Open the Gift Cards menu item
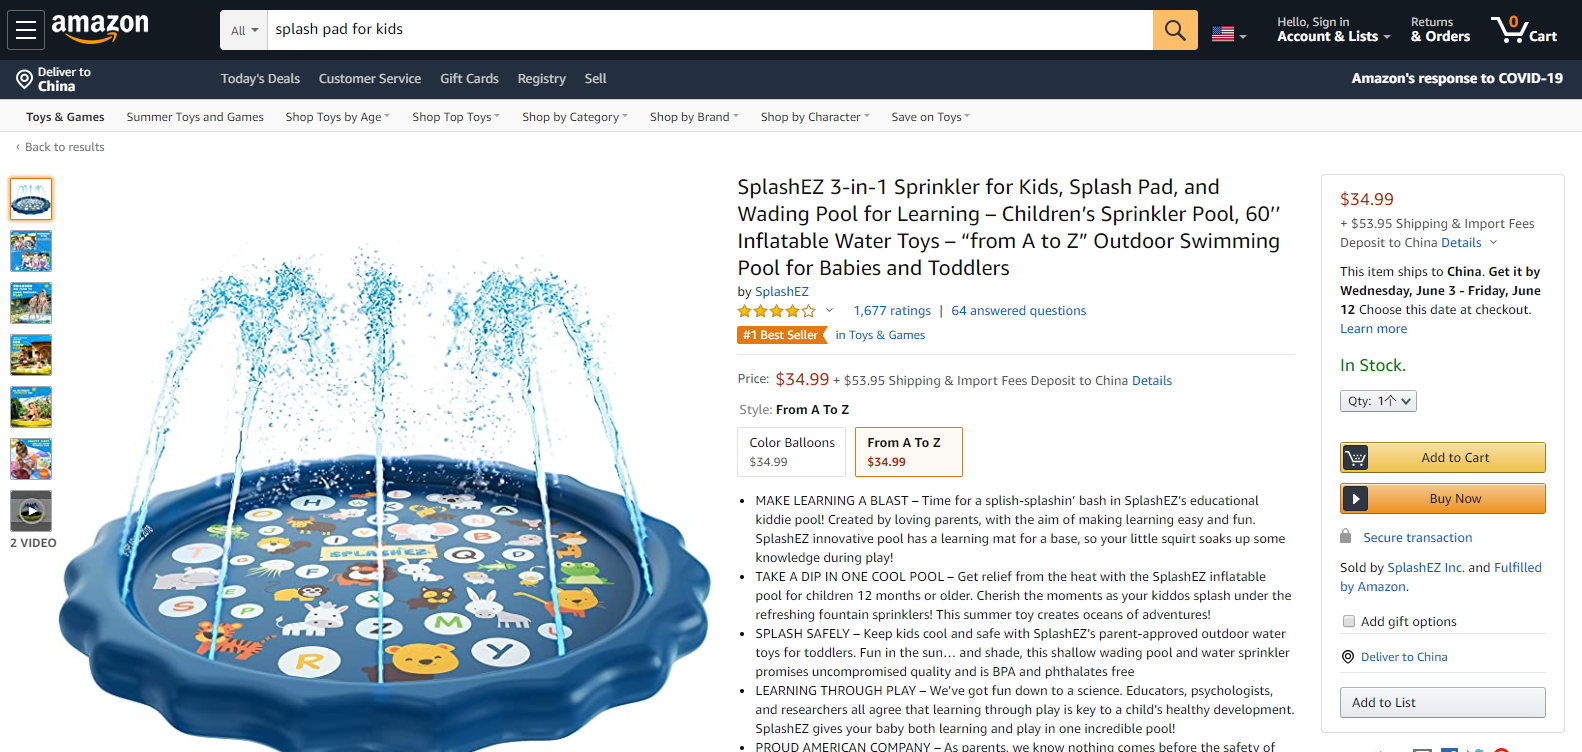The image size is (1582, 752). (x=469, y=79)
